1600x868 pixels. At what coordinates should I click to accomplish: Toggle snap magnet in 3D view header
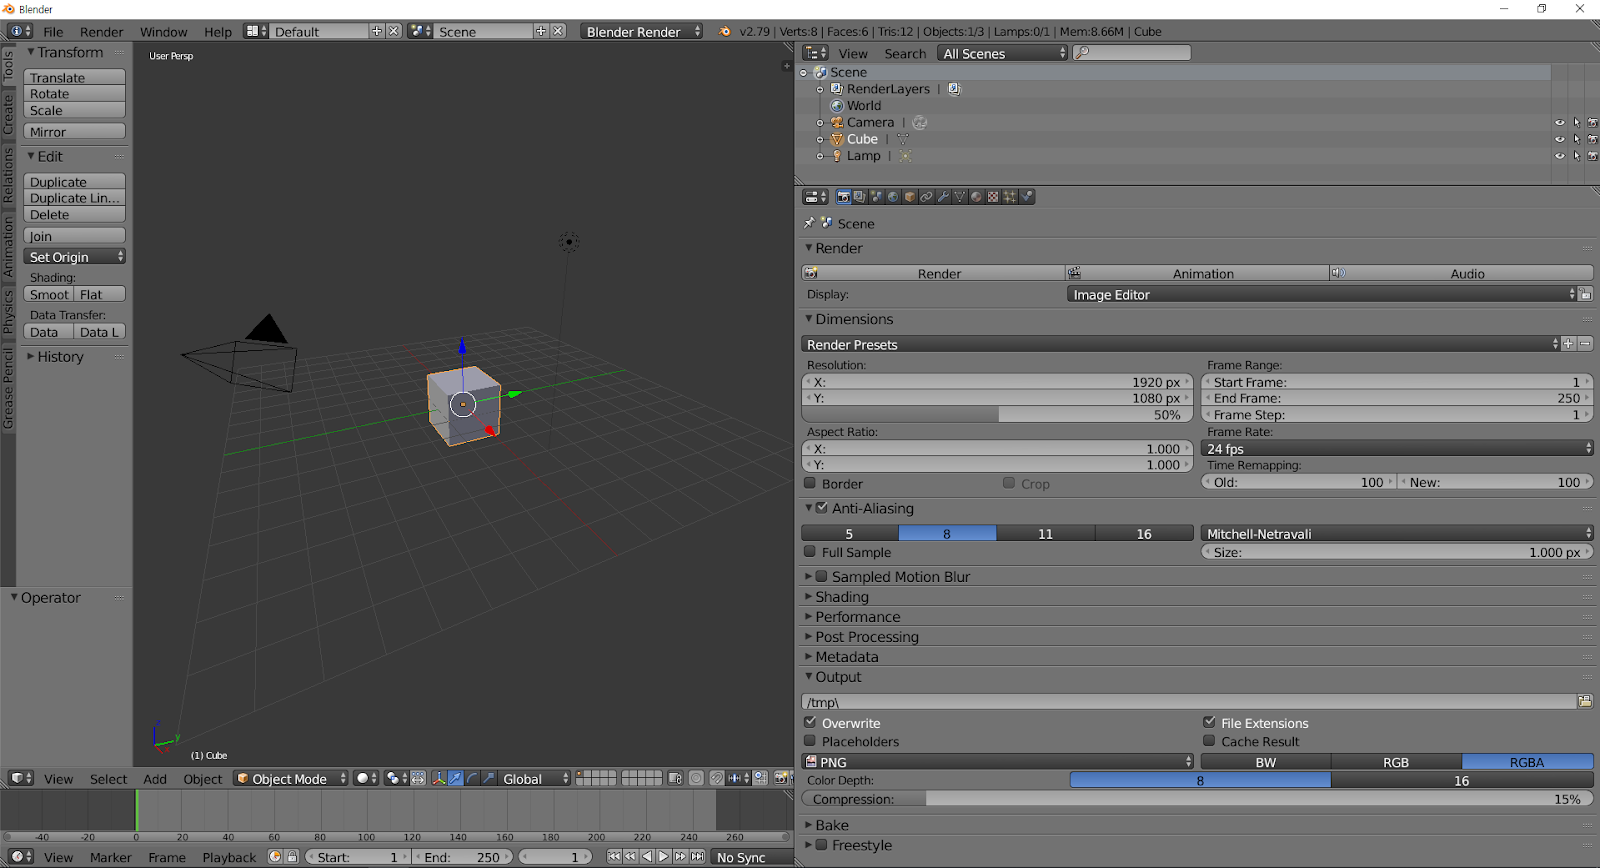(717, 778)
